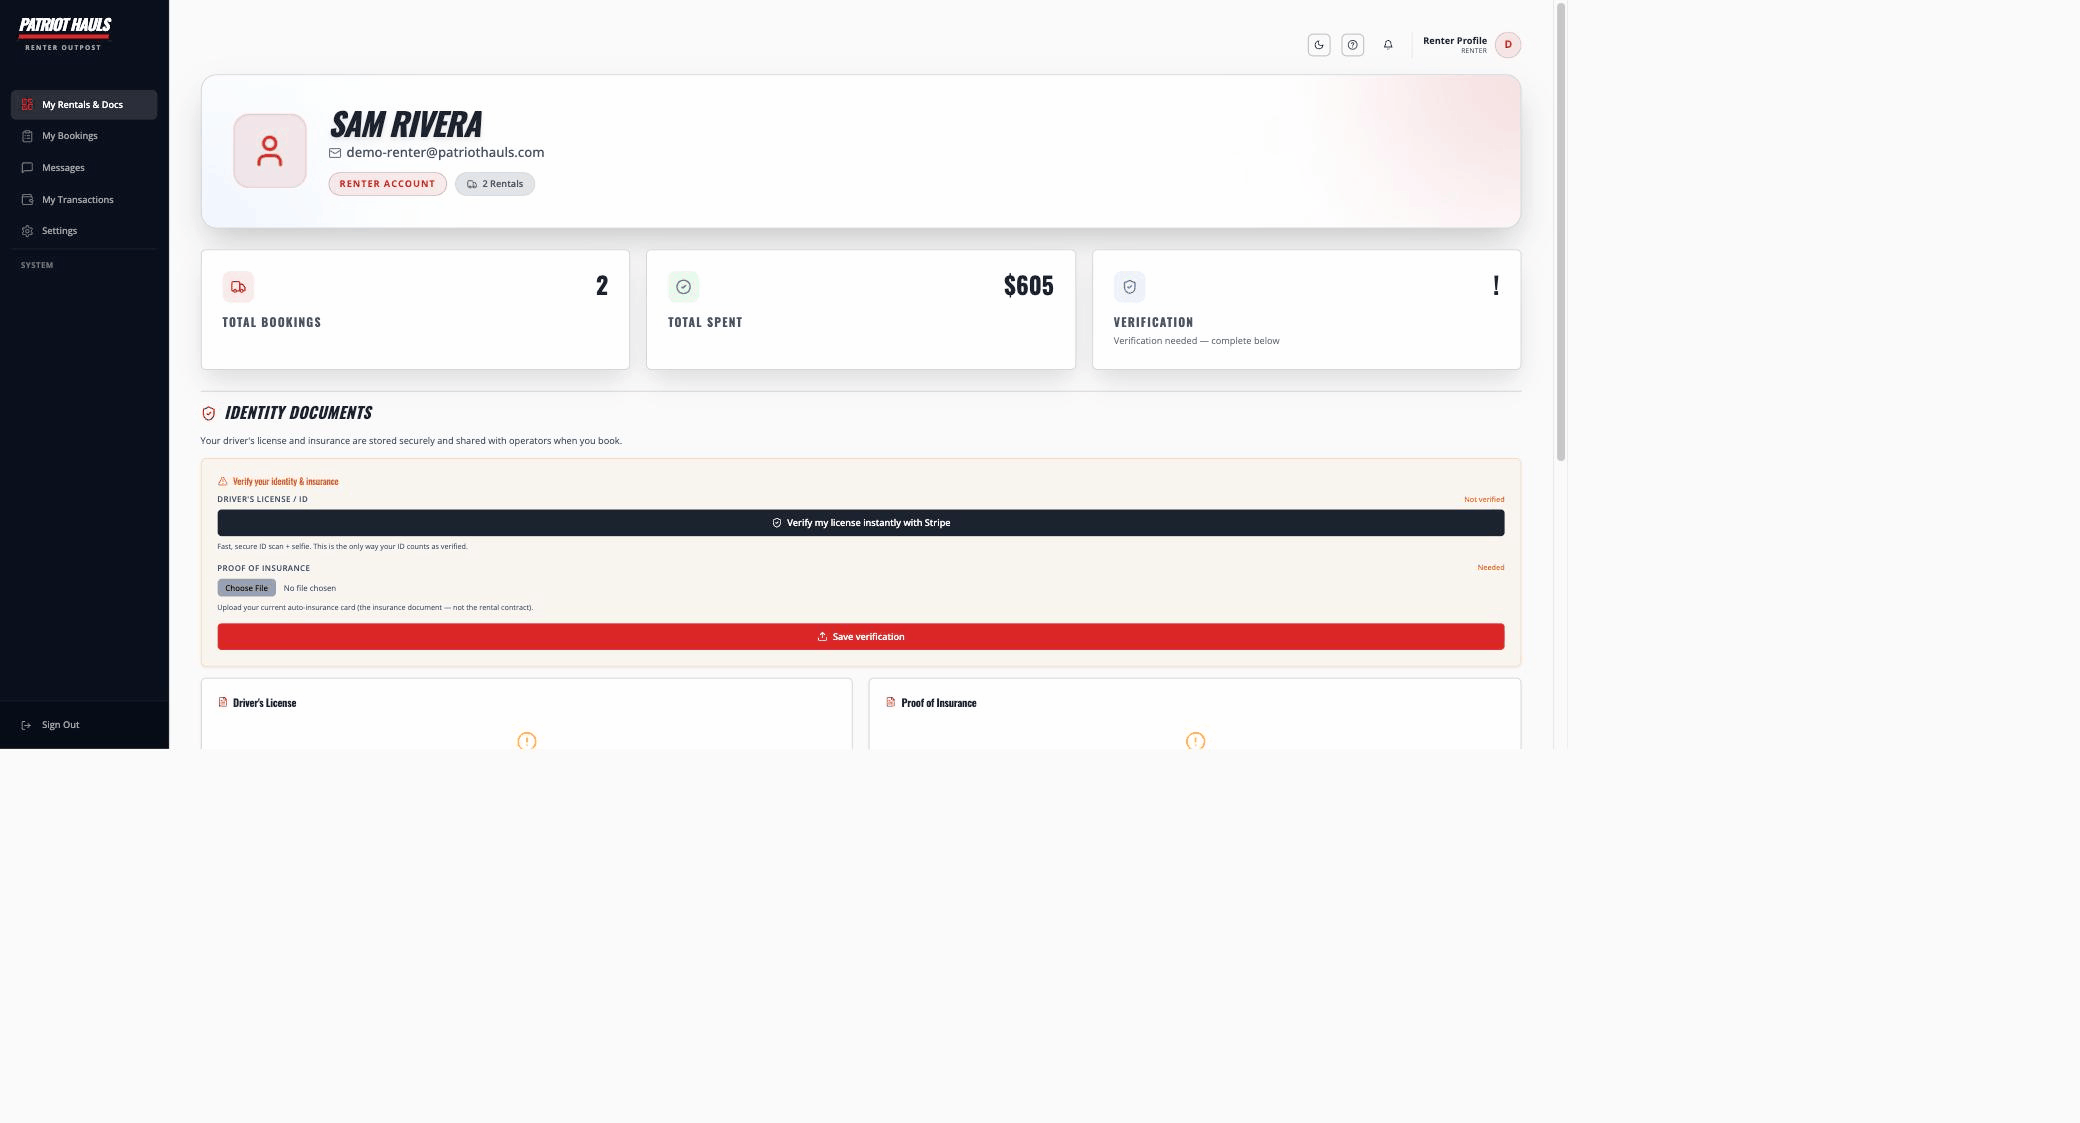Click the truck icon on Total Bookings
2080x1123 pixels.
[x=238, y=287]
